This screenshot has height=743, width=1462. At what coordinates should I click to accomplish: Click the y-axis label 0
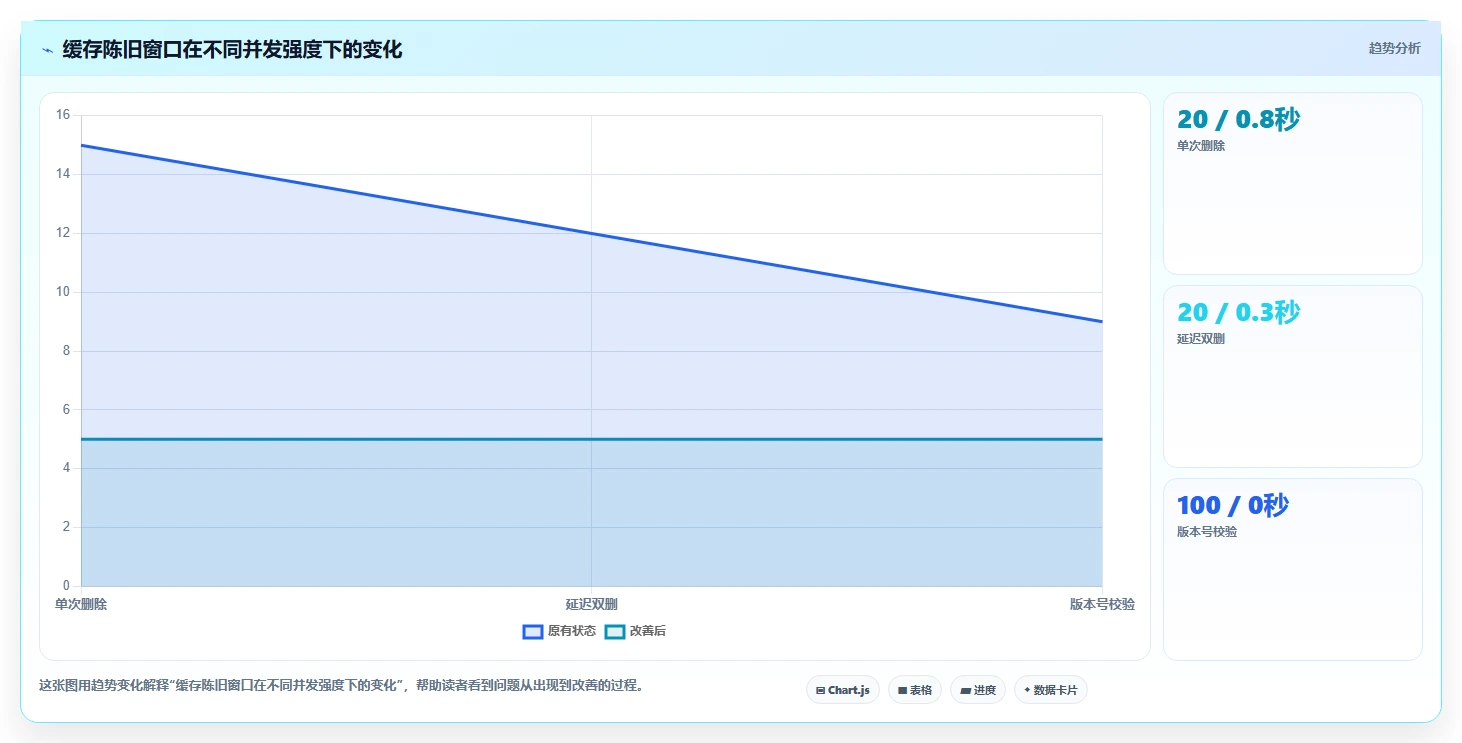[x=66, y=586]
